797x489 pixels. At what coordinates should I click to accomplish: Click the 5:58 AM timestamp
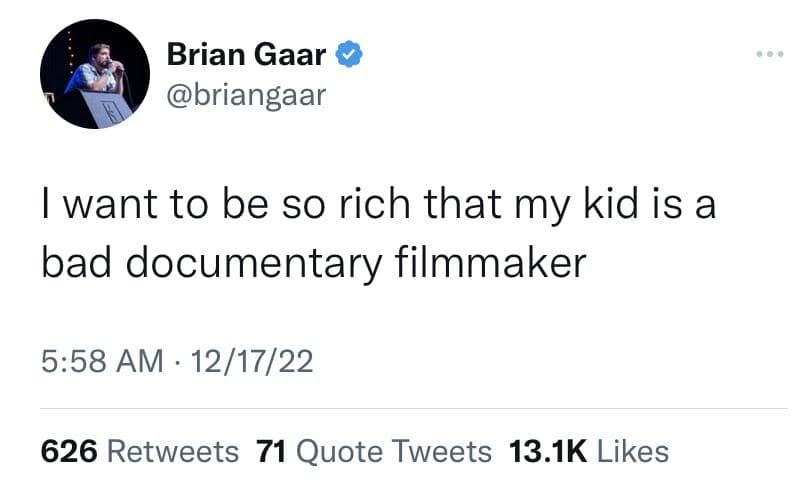pos(102,360)
